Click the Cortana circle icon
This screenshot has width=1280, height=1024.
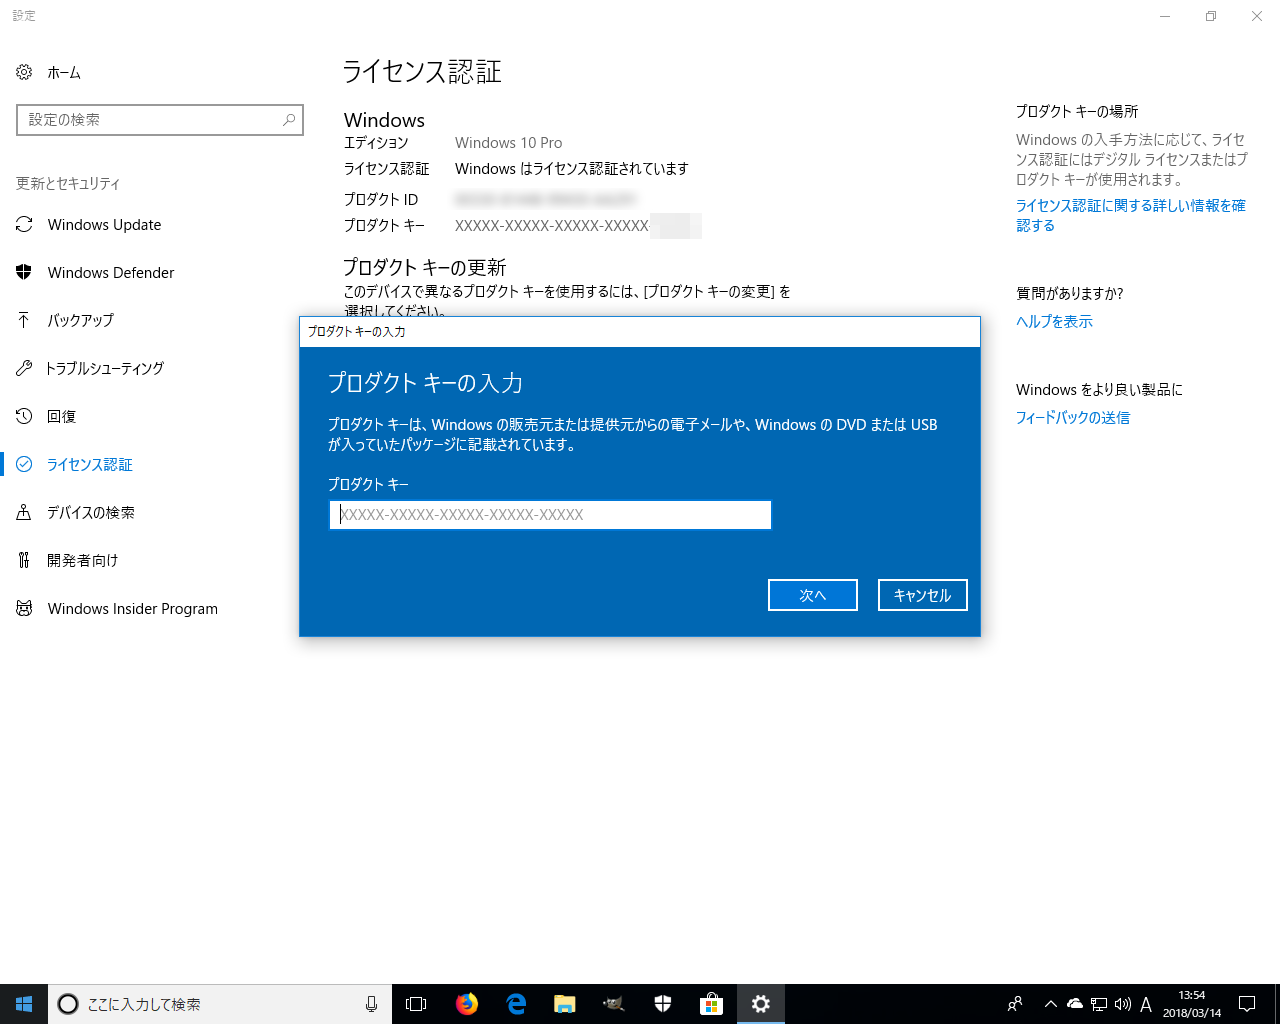(68, 1004)
